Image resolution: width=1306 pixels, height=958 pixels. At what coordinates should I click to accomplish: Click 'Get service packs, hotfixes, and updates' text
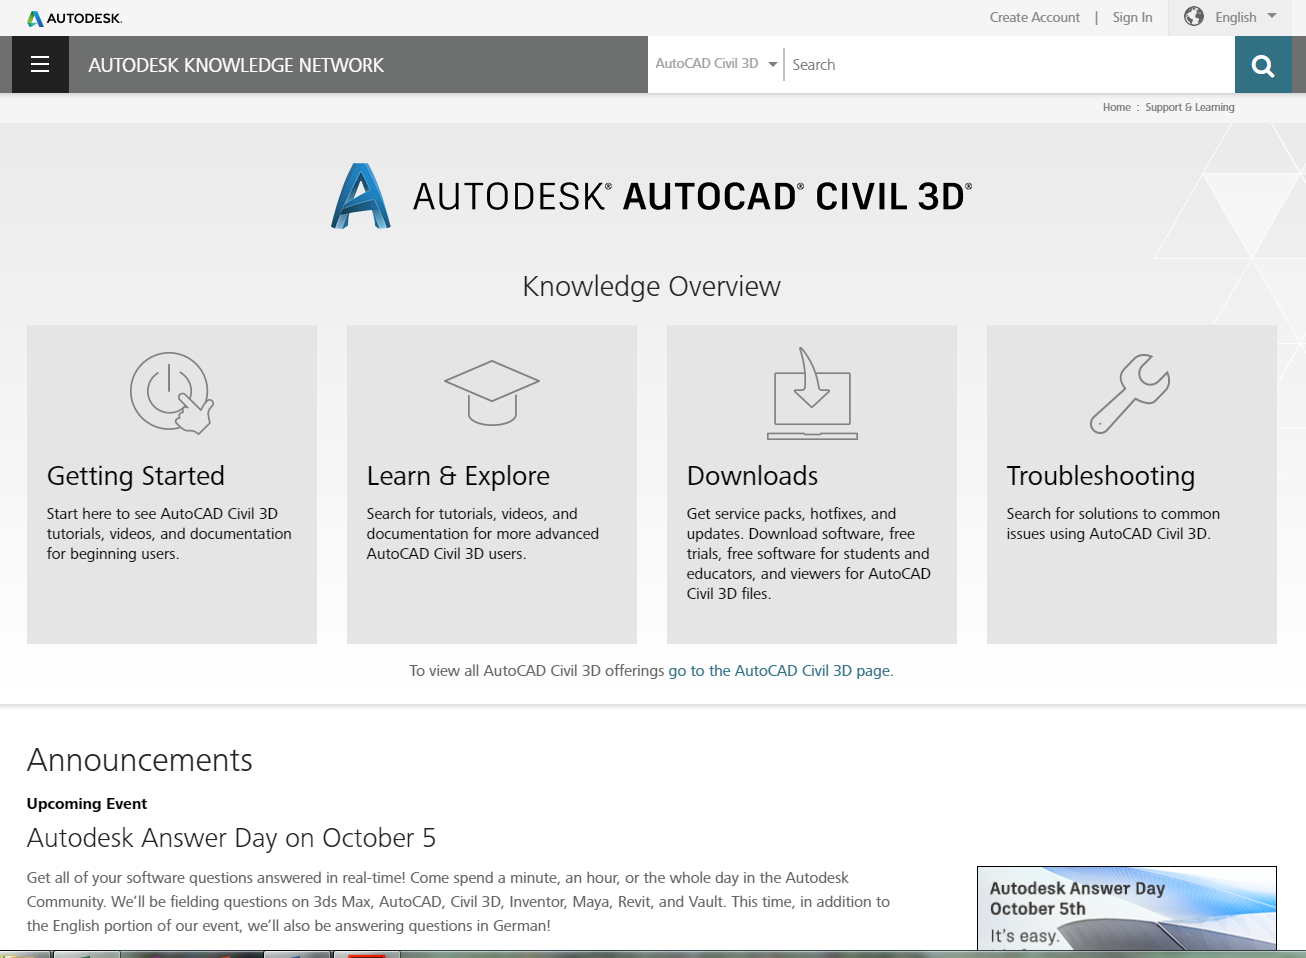click(808, 554)
